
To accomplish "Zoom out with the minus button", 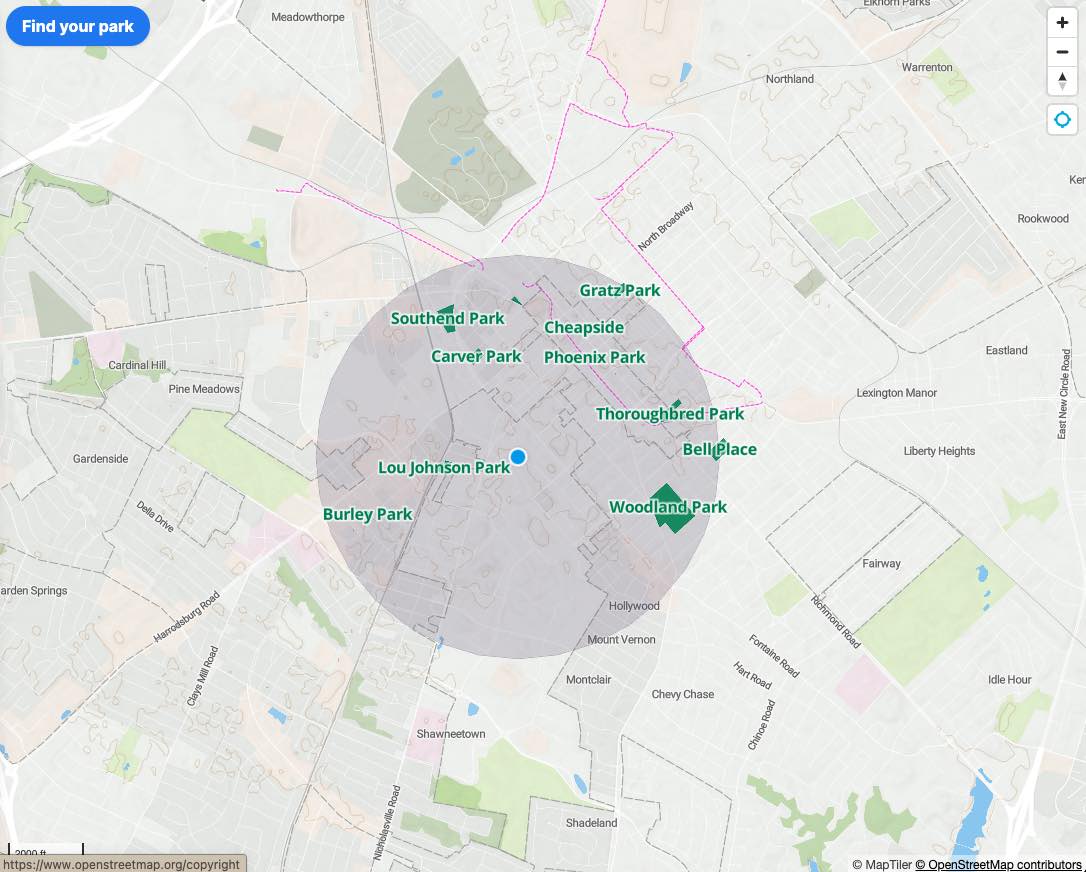I will coord(1062,52).
